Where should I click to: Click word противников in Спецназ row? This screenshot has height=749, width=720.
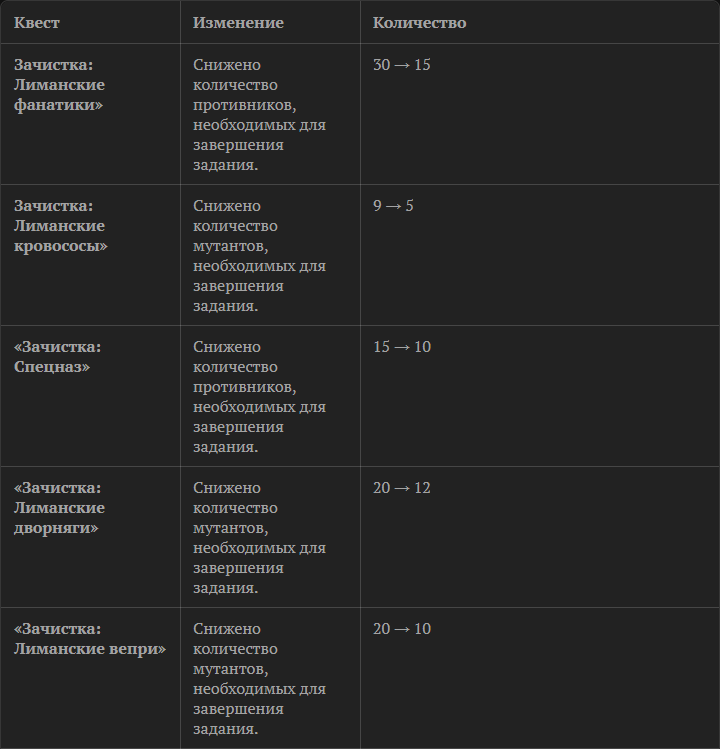point(244,387)
